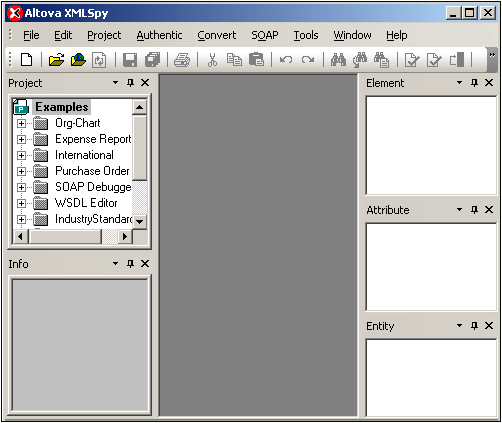Click the Check well-formedness icon

tap(412, 60)
